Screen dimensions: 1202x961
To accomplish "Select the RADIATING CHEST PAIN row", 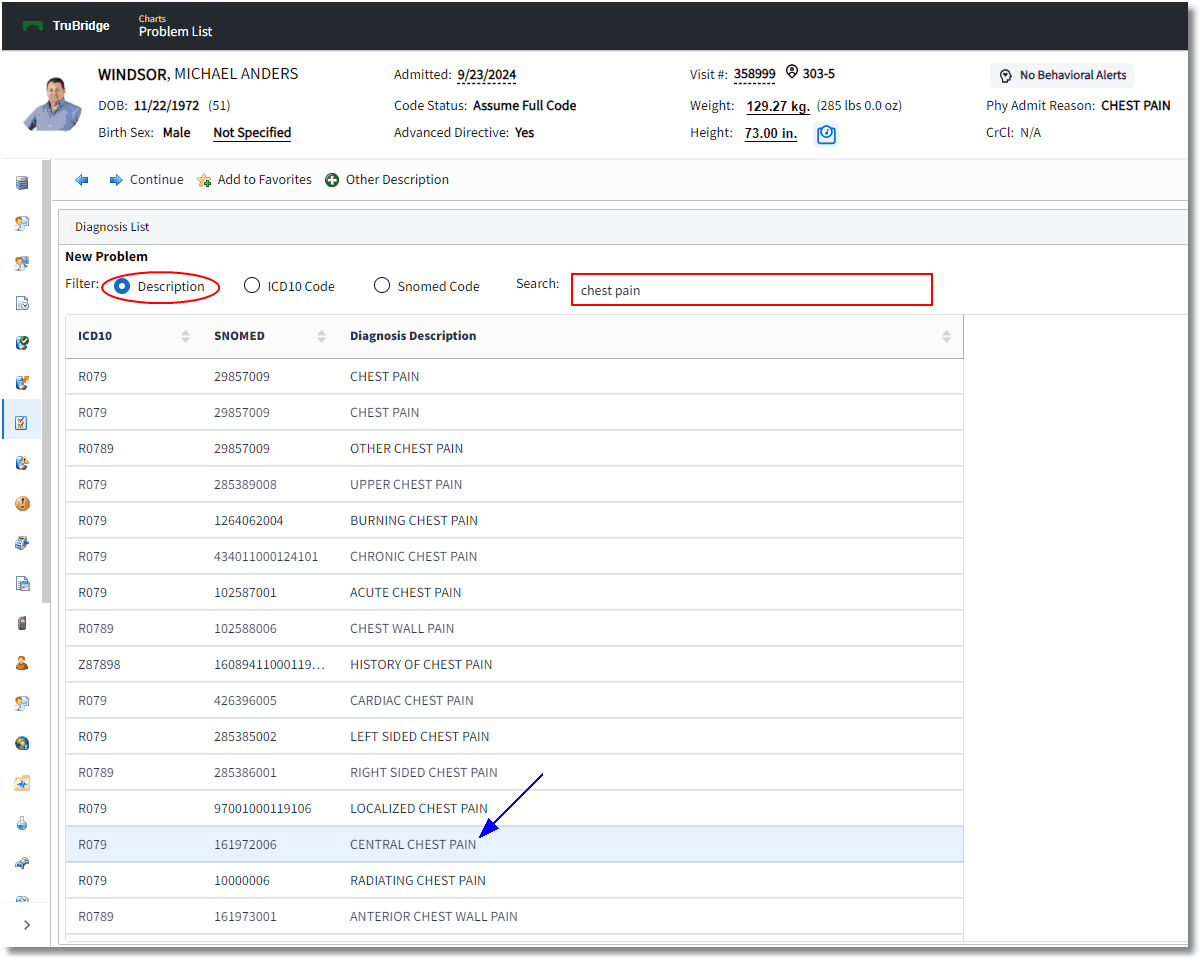I will tap(514, 880).
